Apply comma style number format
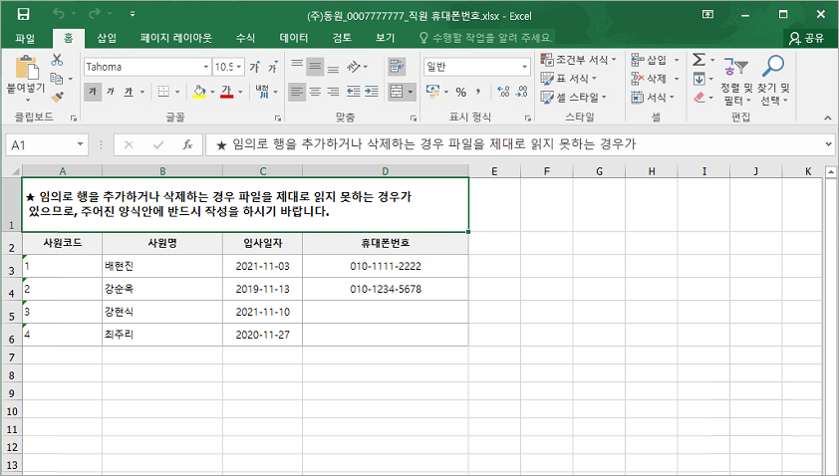 (478, 92)
